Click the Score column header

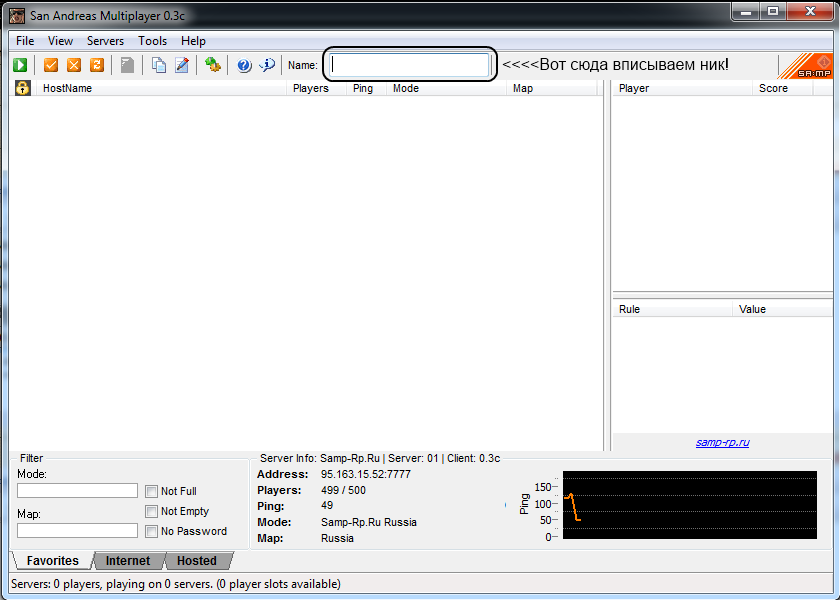point(783,88)
